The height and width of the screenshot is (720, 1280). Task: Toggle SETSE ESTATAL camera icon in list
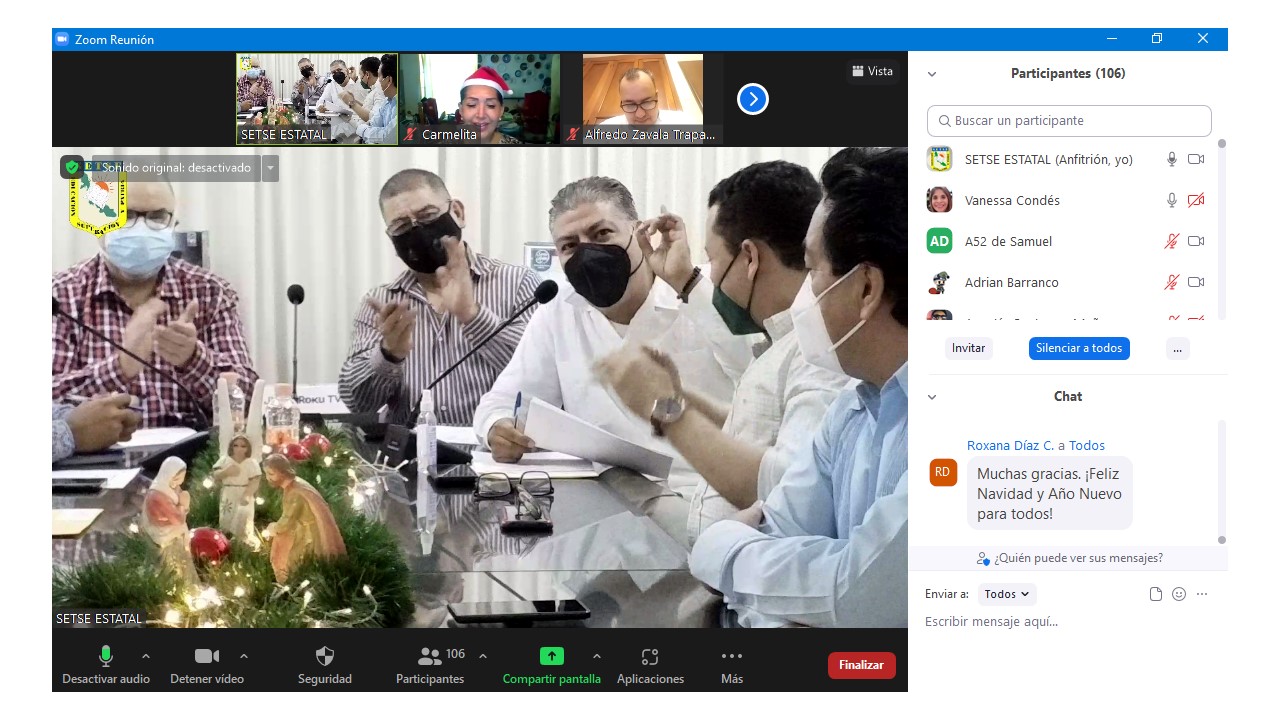point(1196,159)
